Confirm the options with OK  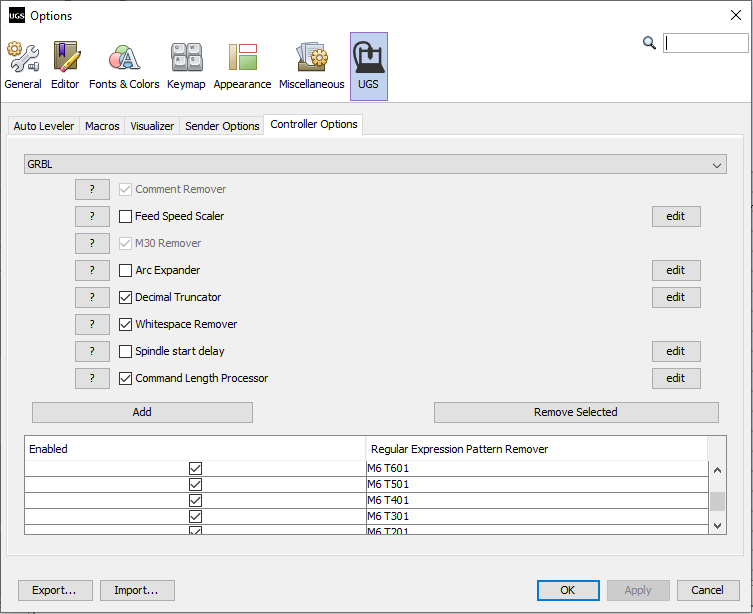pyautogui.click(x=568, y=590)
